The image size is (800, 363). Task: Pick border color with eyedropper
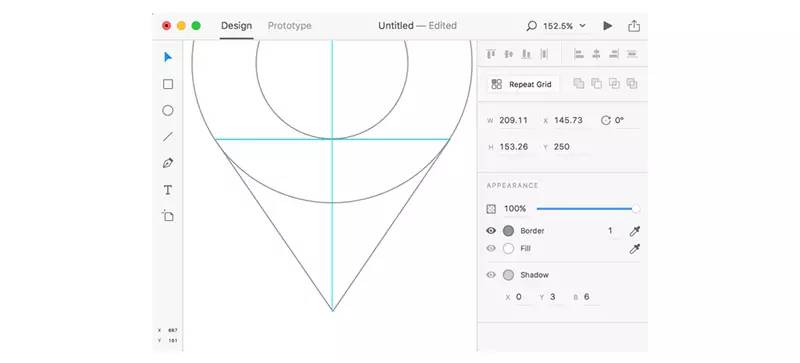coord(635,231)
